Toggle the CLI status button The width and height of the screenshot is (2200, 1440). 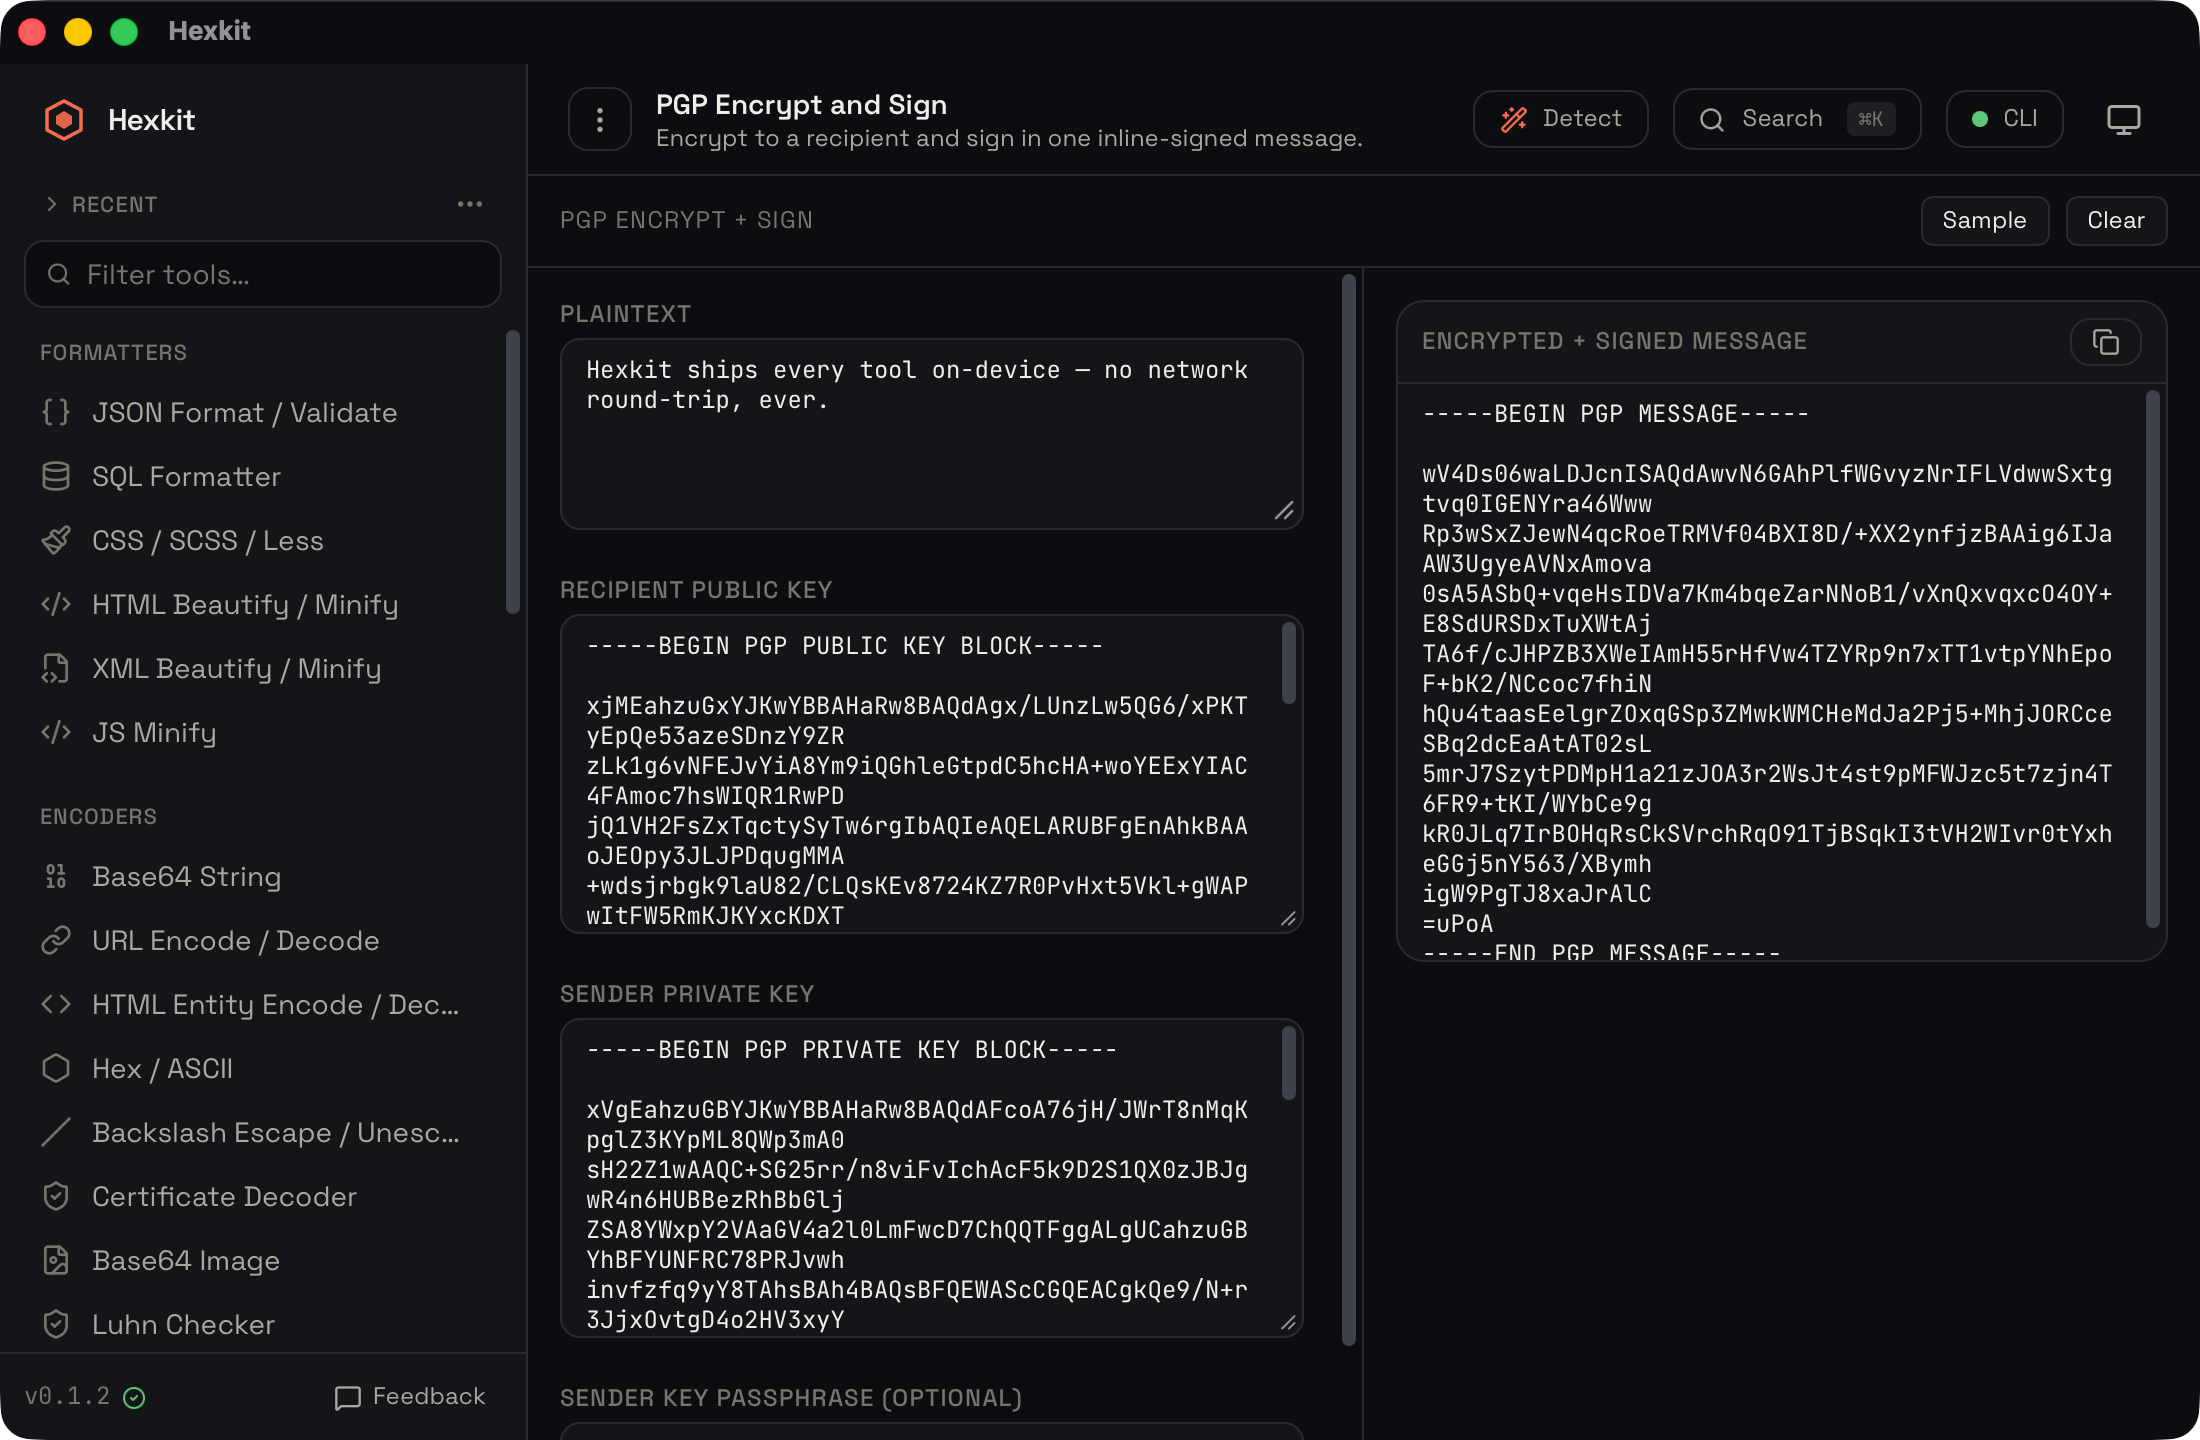pyautogui.click(x=2004, y=119)
